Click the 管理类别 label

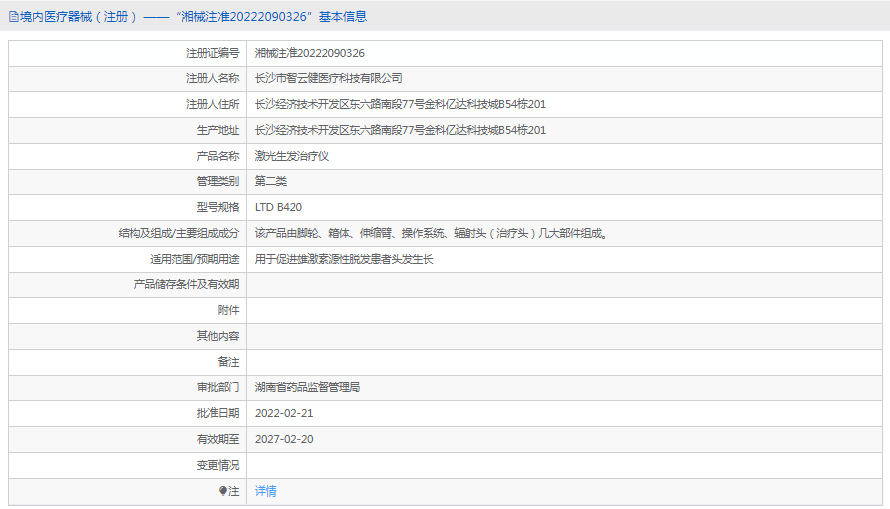(x=218, y=182)
